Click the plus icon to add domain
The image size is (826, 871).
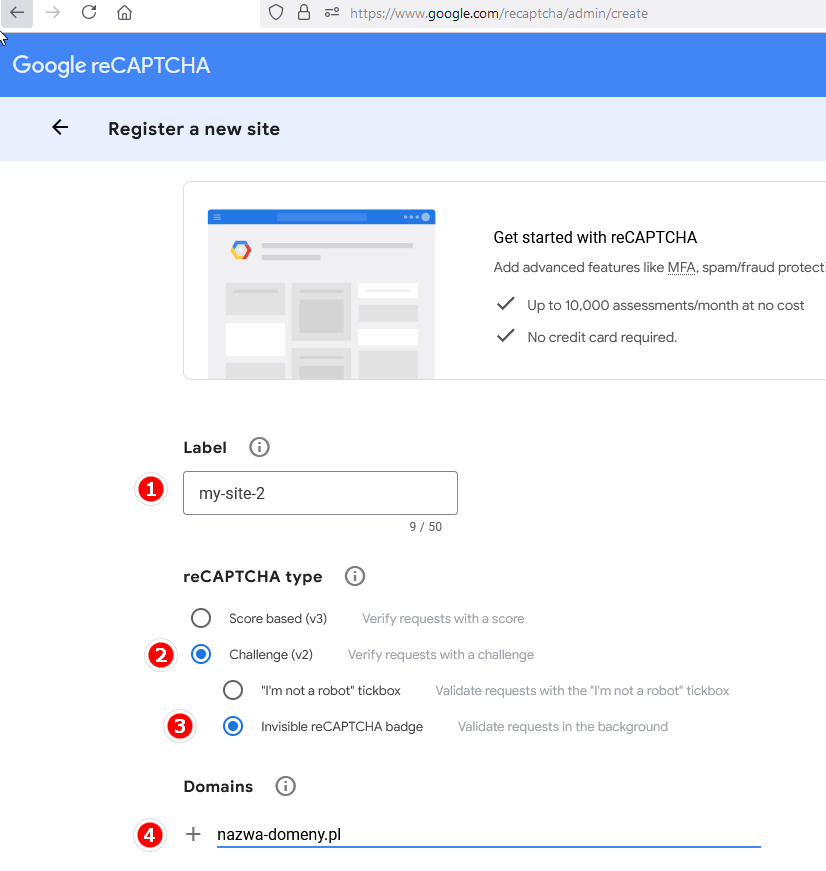click(x=194, y=834)
